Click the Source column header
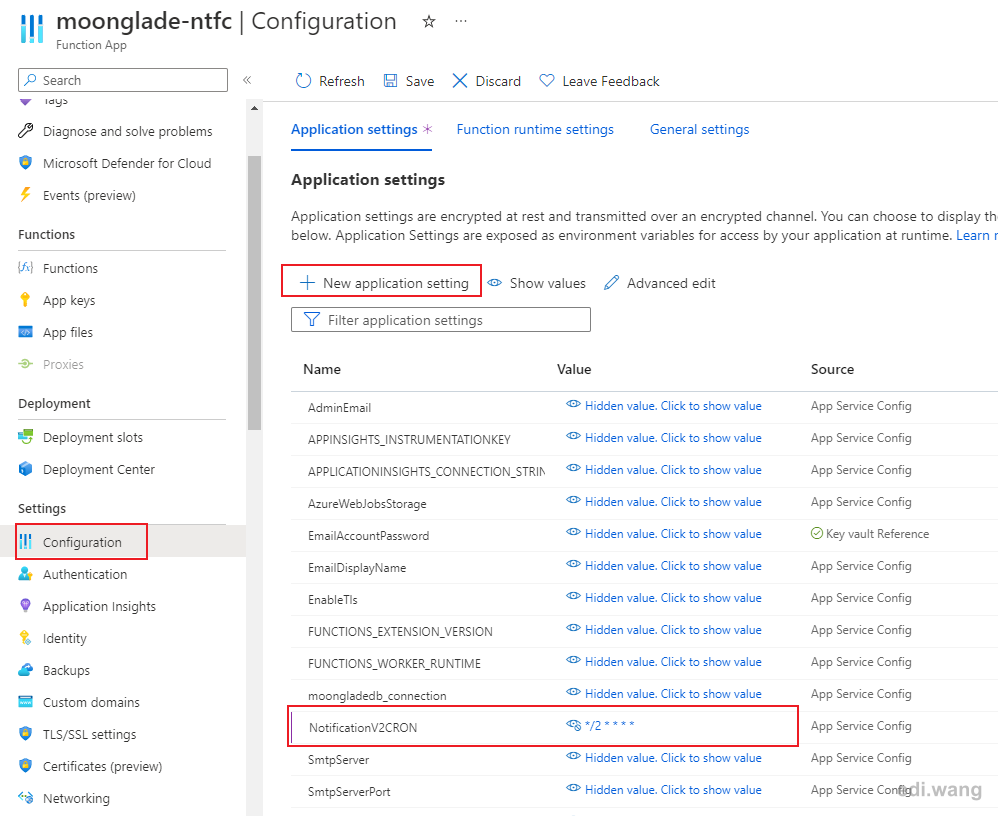 pos(832,369)
